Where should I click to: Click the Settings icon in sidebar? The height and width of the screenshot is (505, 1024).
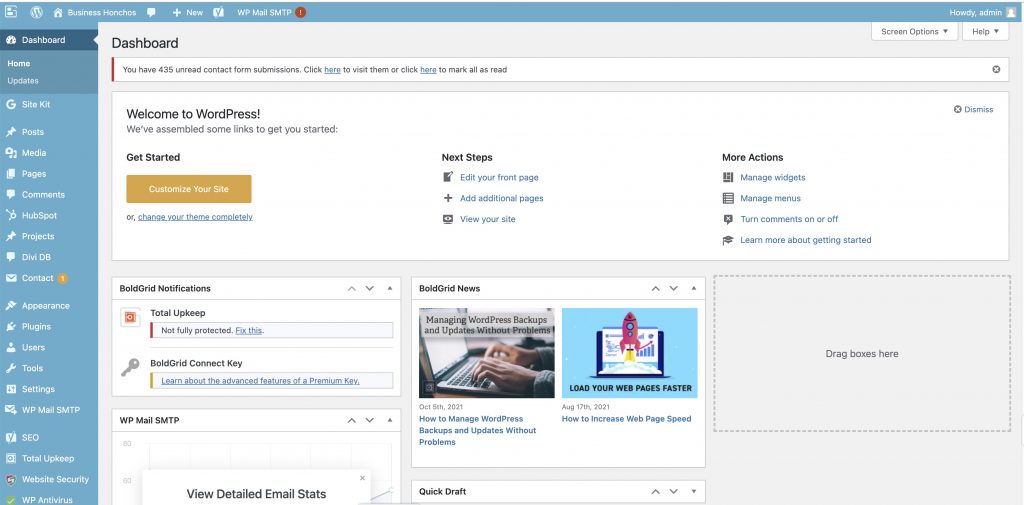click(11, 389)
